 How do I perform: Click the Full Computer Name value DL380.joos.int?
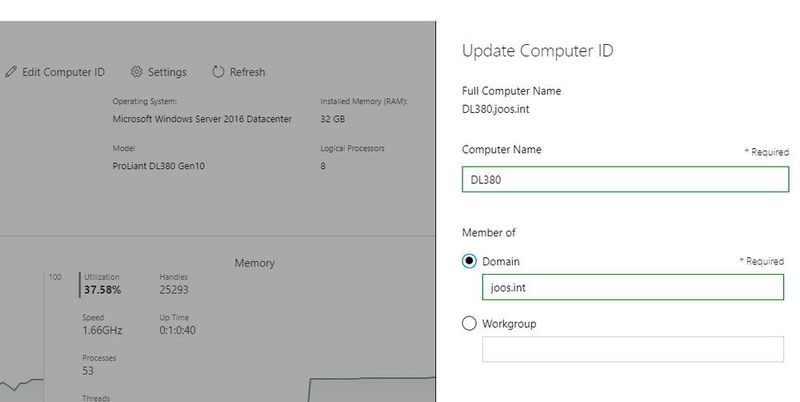click(x=495, y=109)
